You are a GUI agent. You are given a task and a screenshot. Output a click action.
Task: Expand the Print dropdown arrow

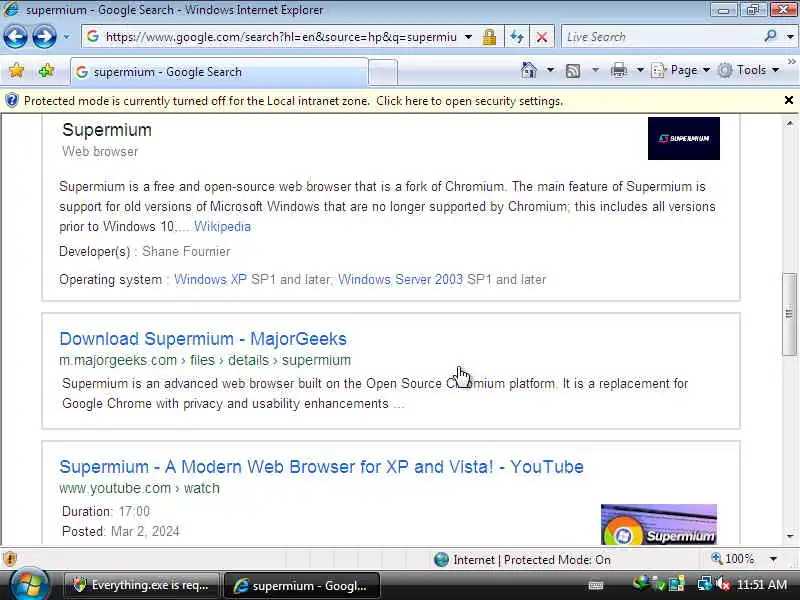click(640, 70)
